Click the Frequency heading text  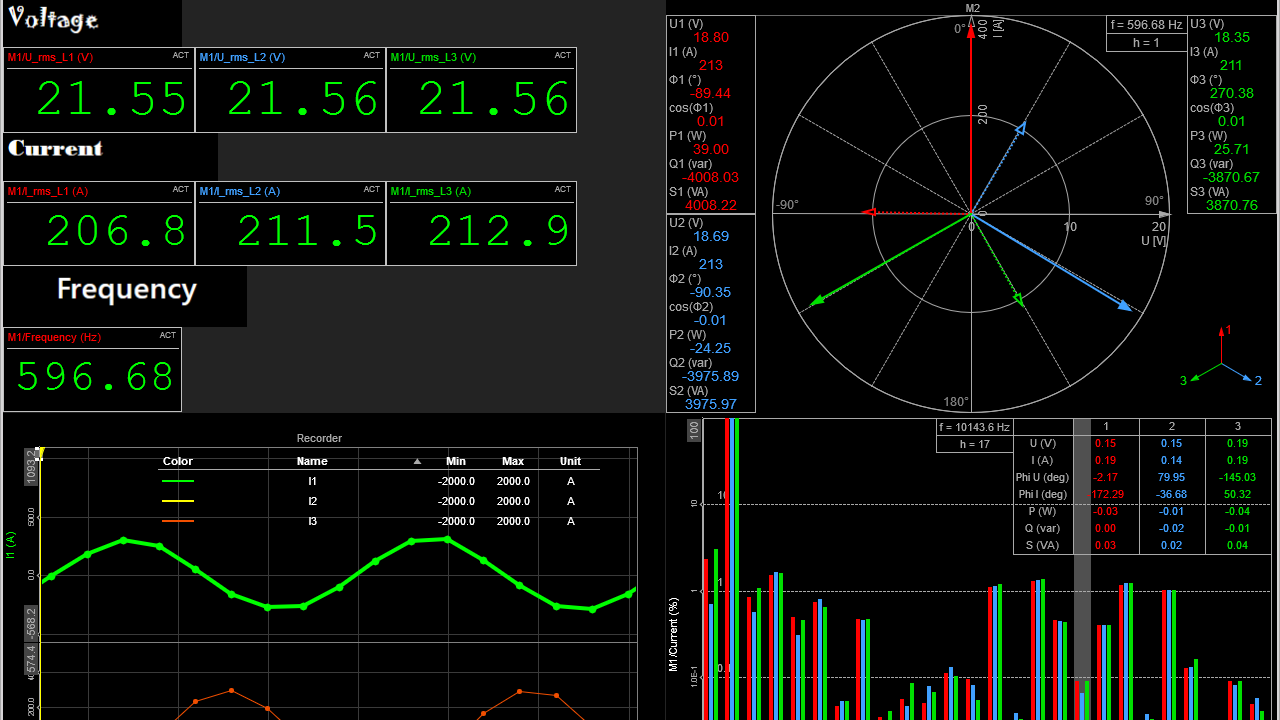126,290
